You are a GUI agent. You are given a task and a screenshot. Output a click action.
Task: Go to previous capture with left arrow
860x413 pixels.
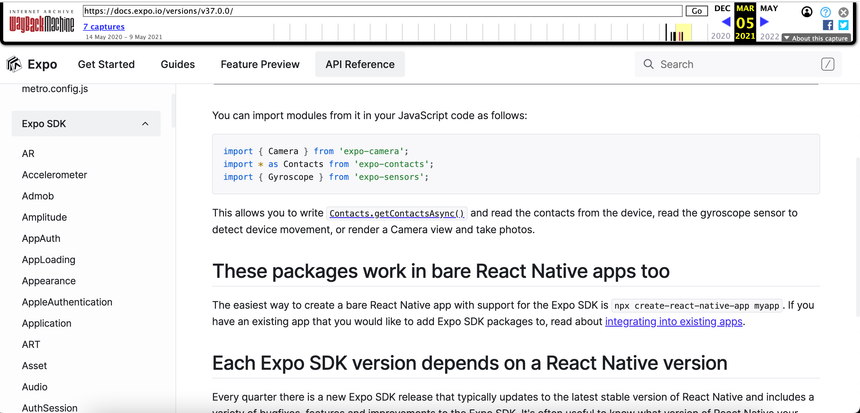[x=726, y=21]
